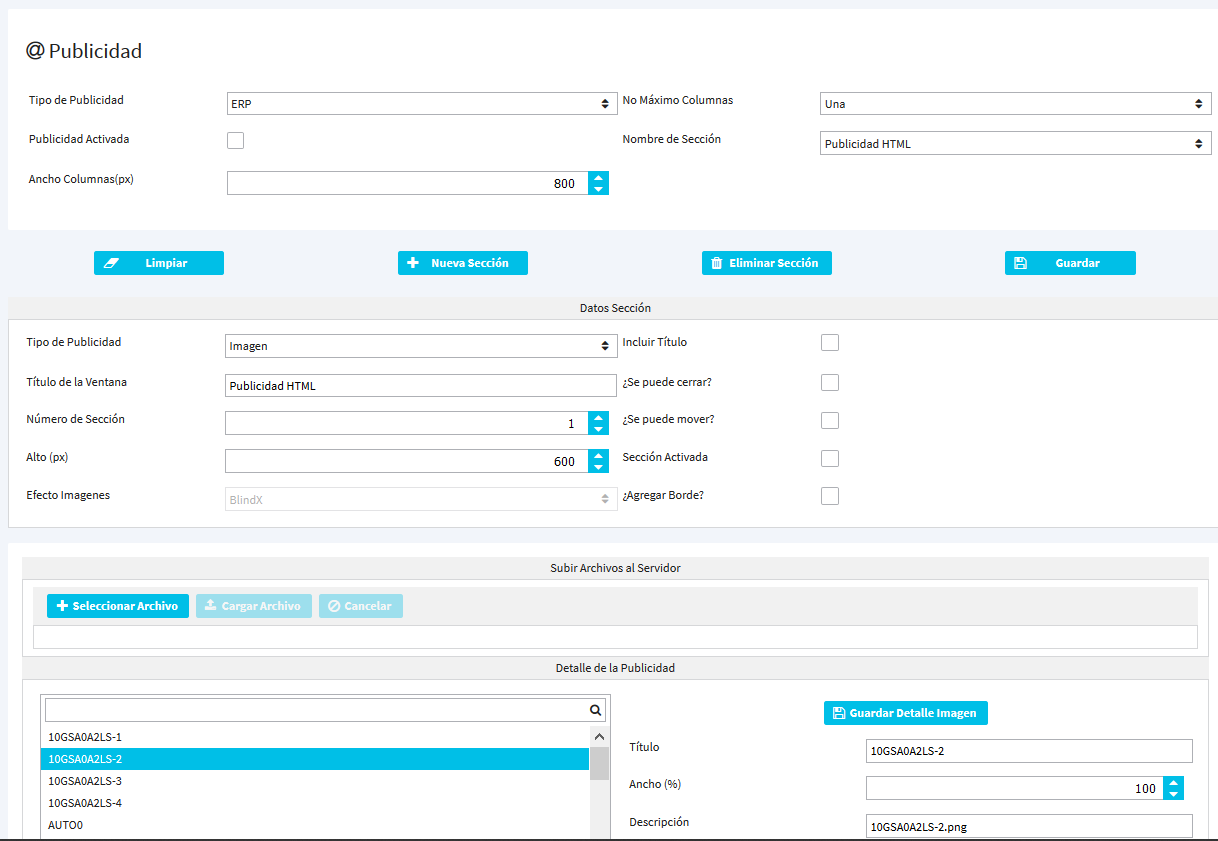Screen dimensions: 1218x841
Task: Toggle the Incluir Título checkbox
Action: point(829,343)
